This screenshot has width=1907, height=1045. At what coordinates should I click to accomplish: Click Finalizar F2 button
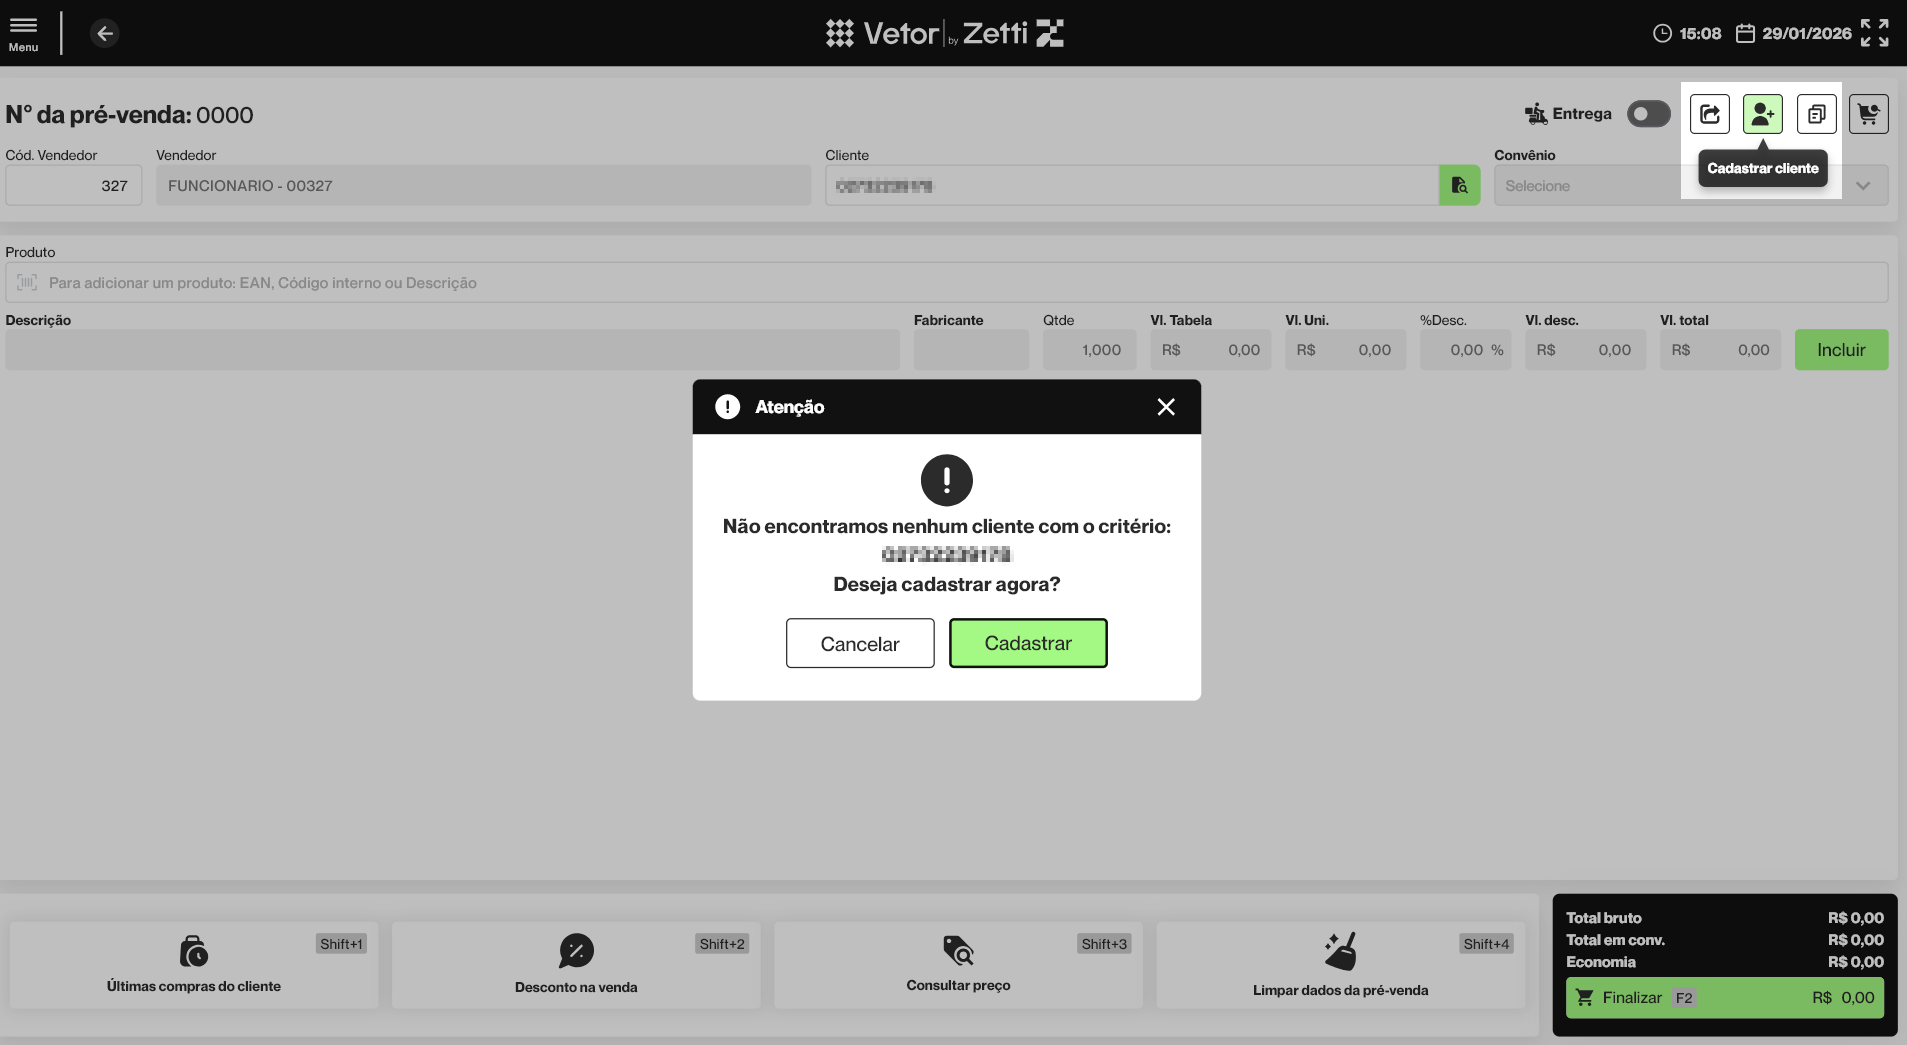[1725, 998]
